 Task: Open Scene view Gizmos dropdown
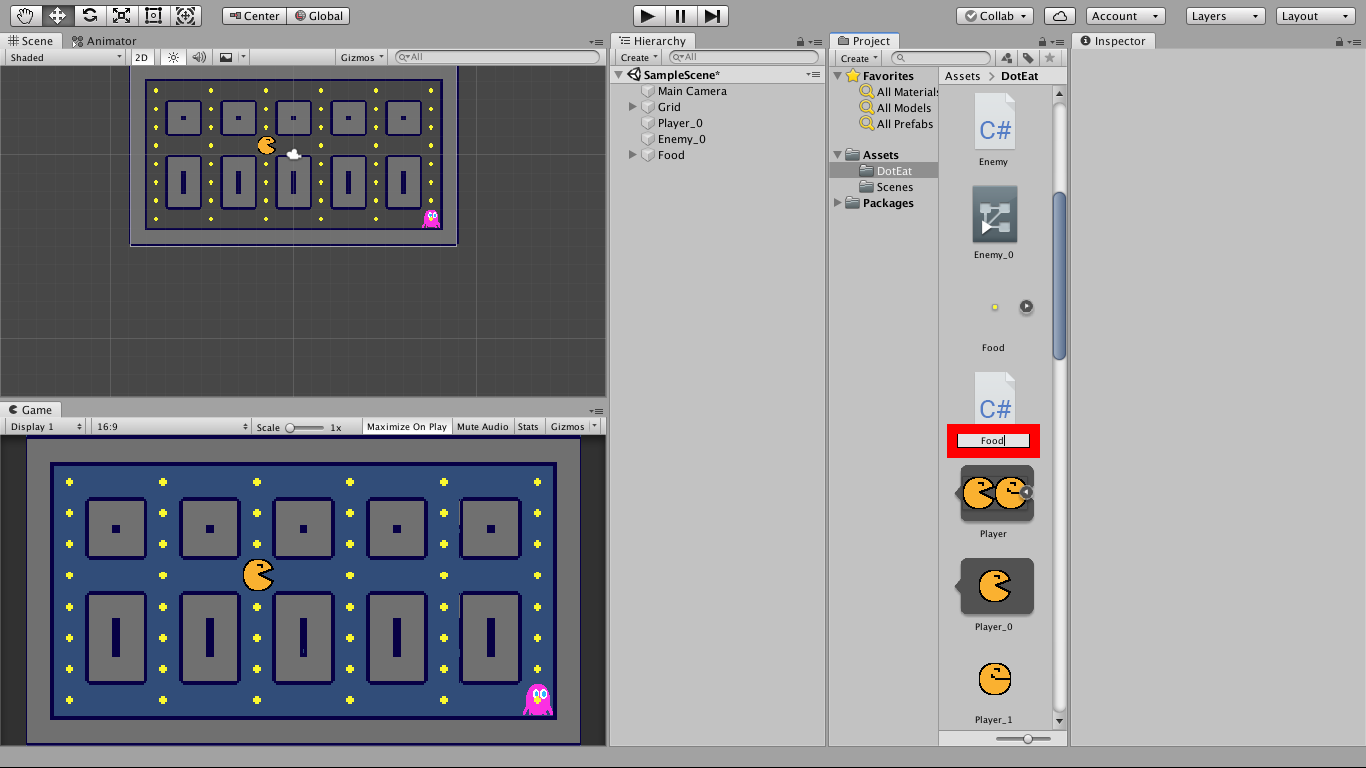click(364, 57)
